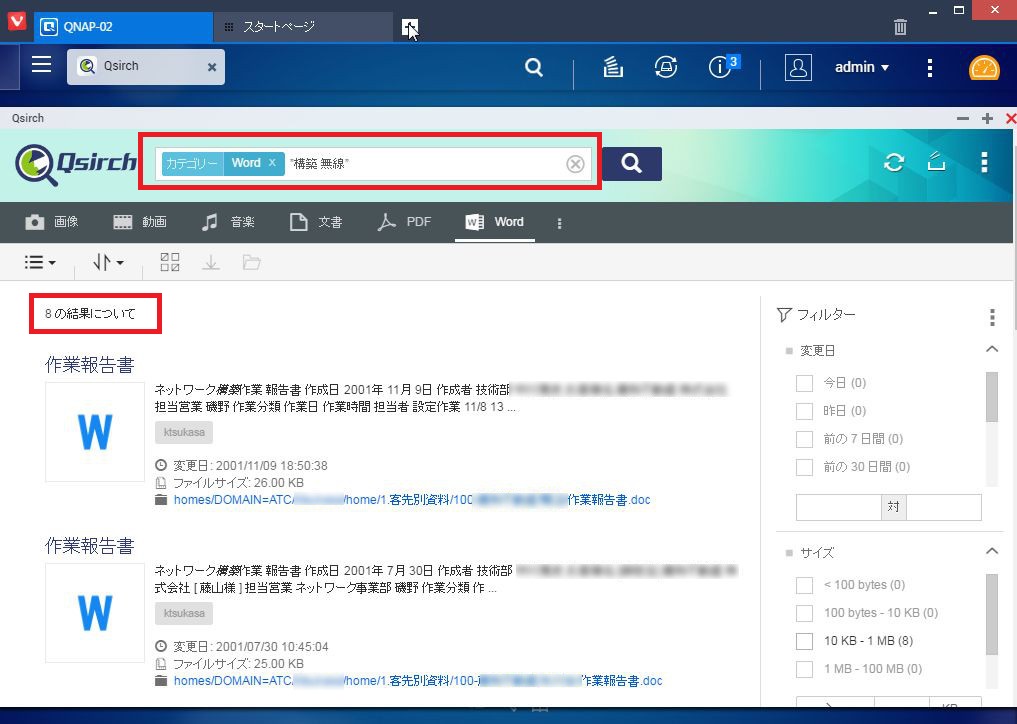The width and height of the screenshot is (1017, 724).
Task: Click ktsukasa tag on 25.00 KB result
Action: 184,613
